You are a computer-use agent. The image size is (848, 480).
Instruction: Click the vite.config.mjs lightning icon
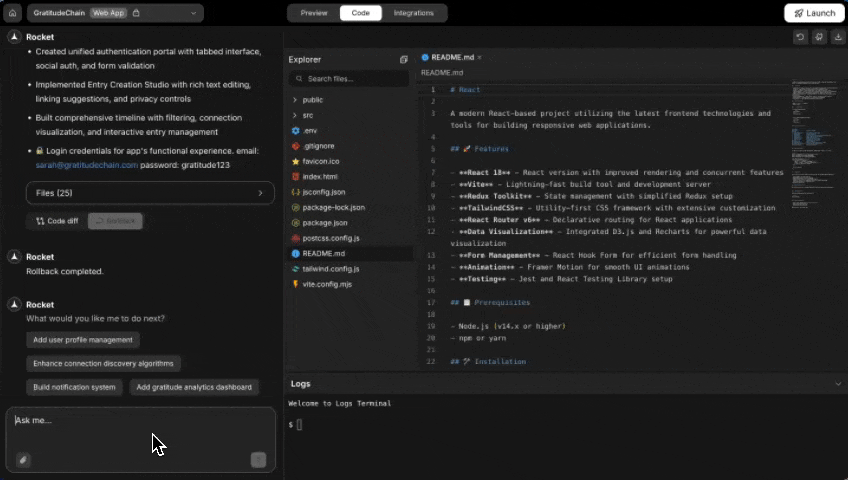tap(295, 284)
